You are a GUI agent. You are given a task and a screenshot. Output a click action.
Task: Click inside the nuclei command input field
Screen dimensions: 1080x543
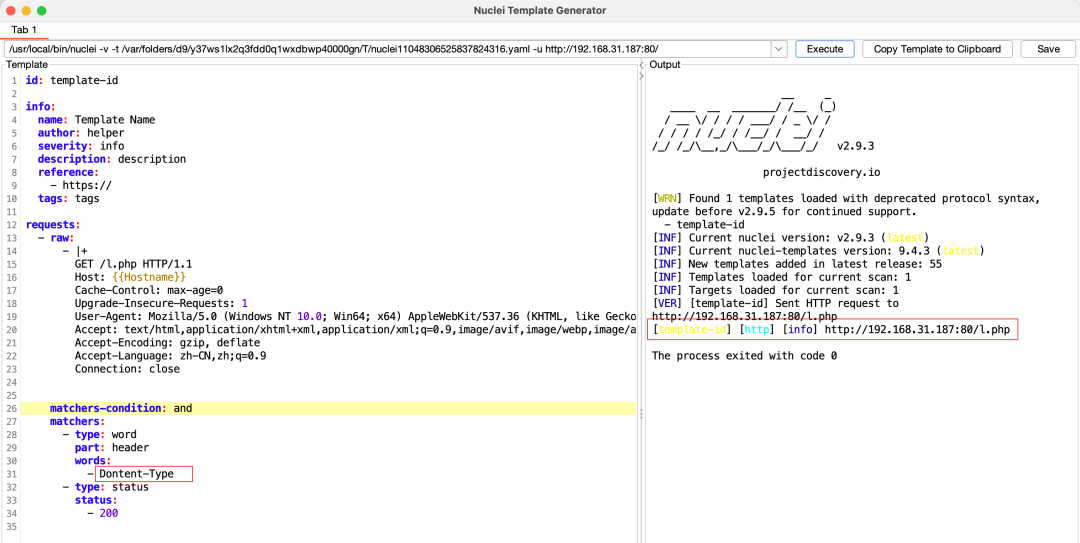388,49
